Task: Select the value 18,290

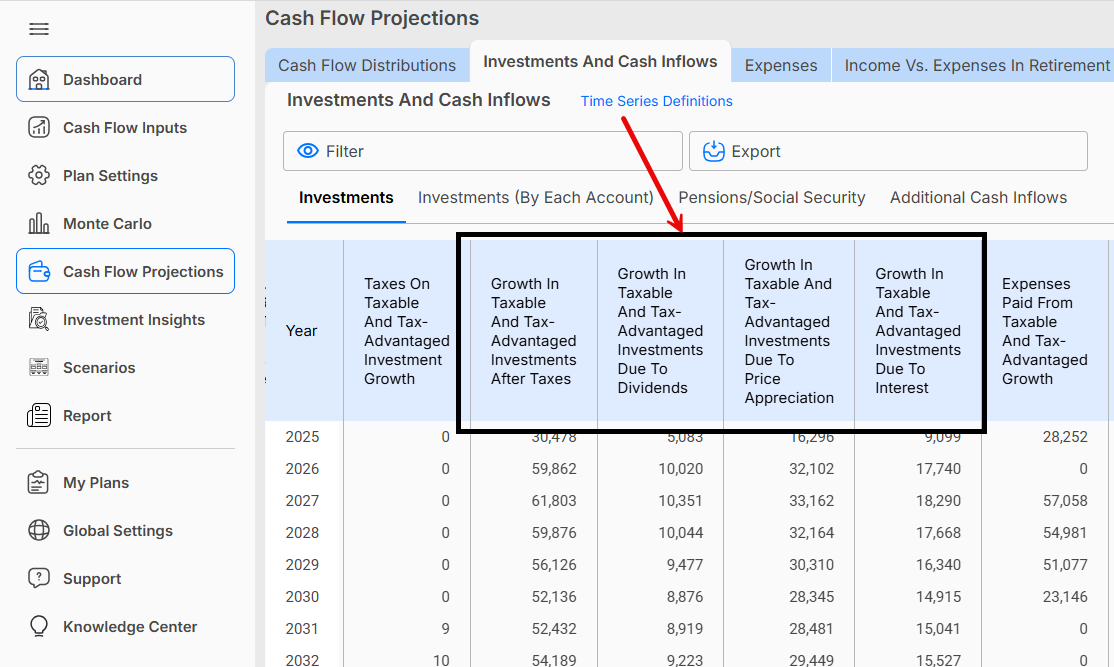Action: 939,501
